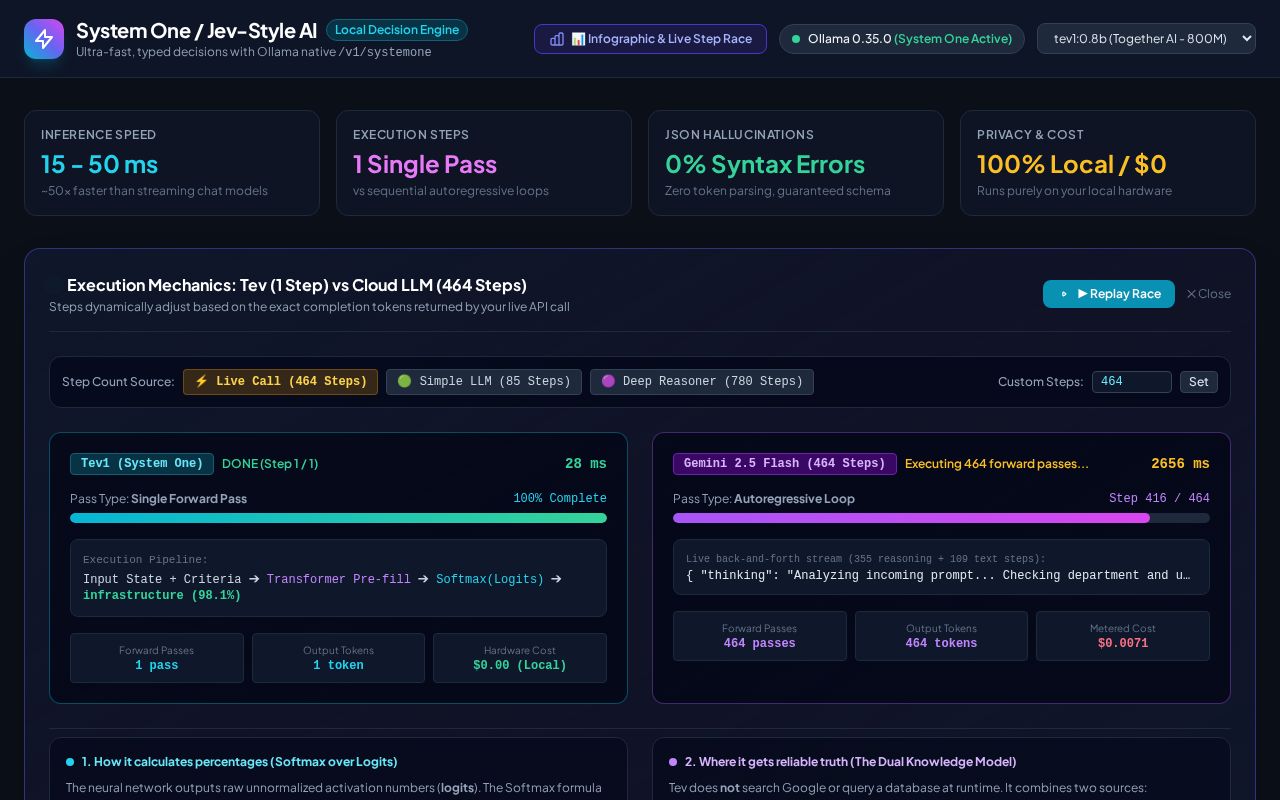The image size is (1280, 800).
Task: Click the 100% Complete status text
Action: click(560, 498)
